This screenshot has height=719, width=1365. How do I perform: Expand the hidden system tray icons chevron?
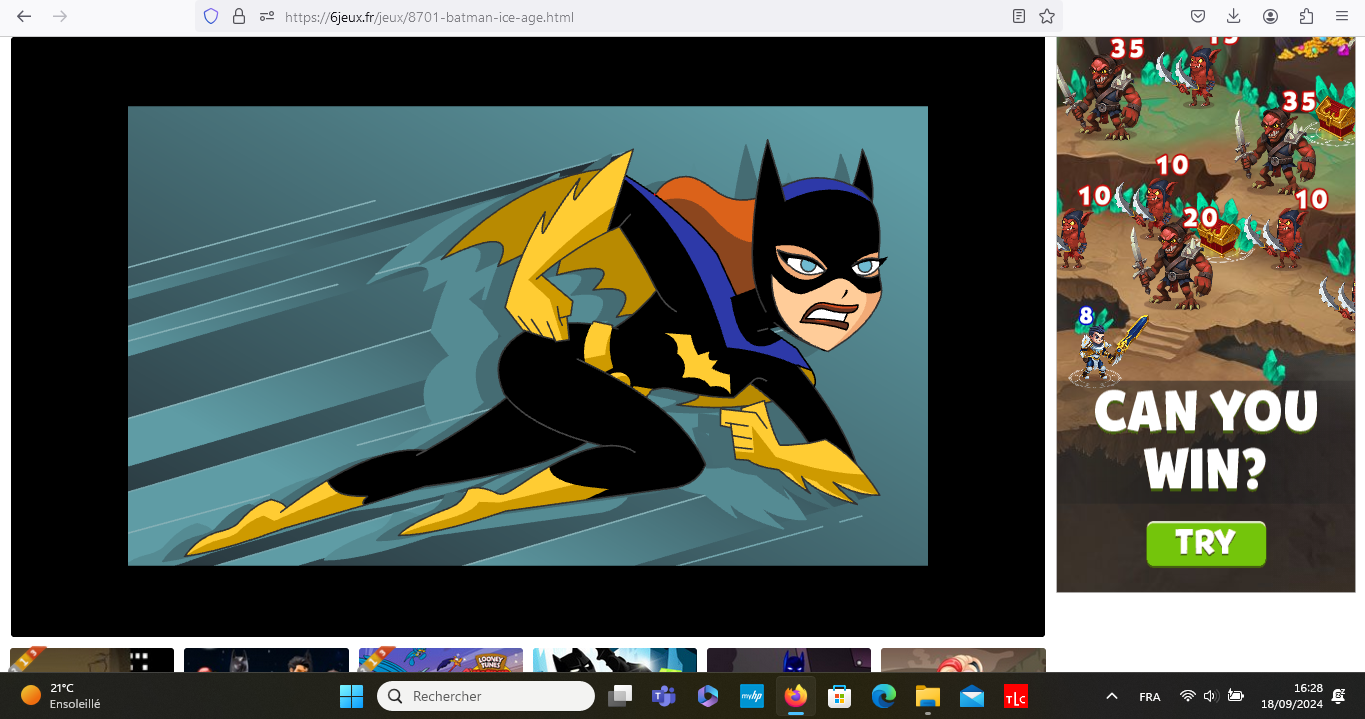coord(1111,696)
